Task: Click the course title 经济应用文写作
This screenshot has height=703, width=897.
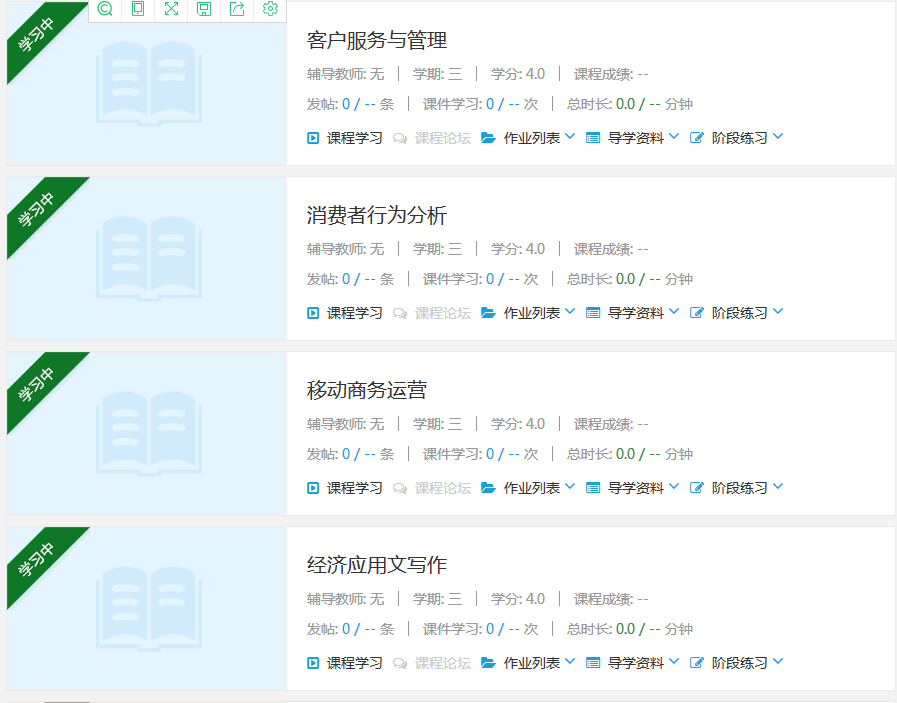Action: (x=376, y=565)
